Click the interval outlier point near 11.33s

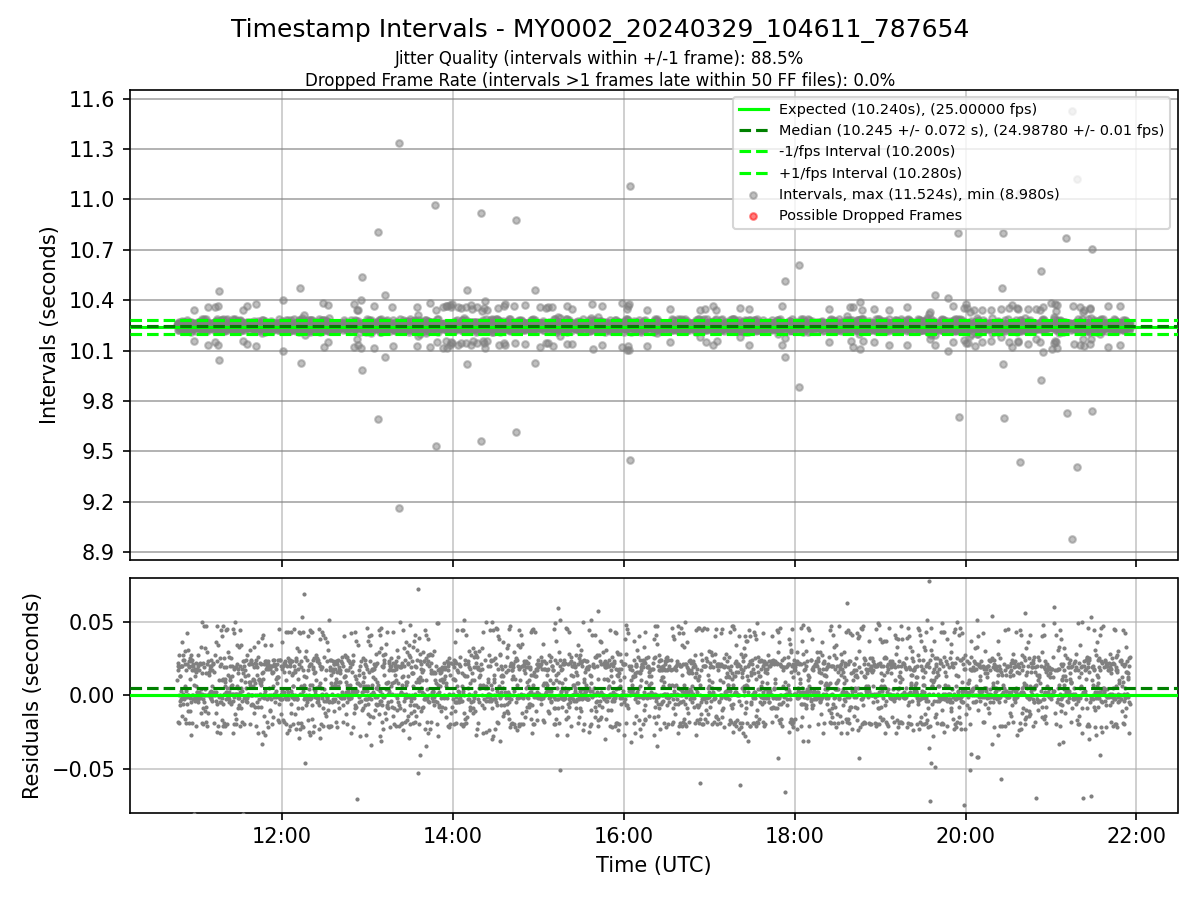(399, 143)
